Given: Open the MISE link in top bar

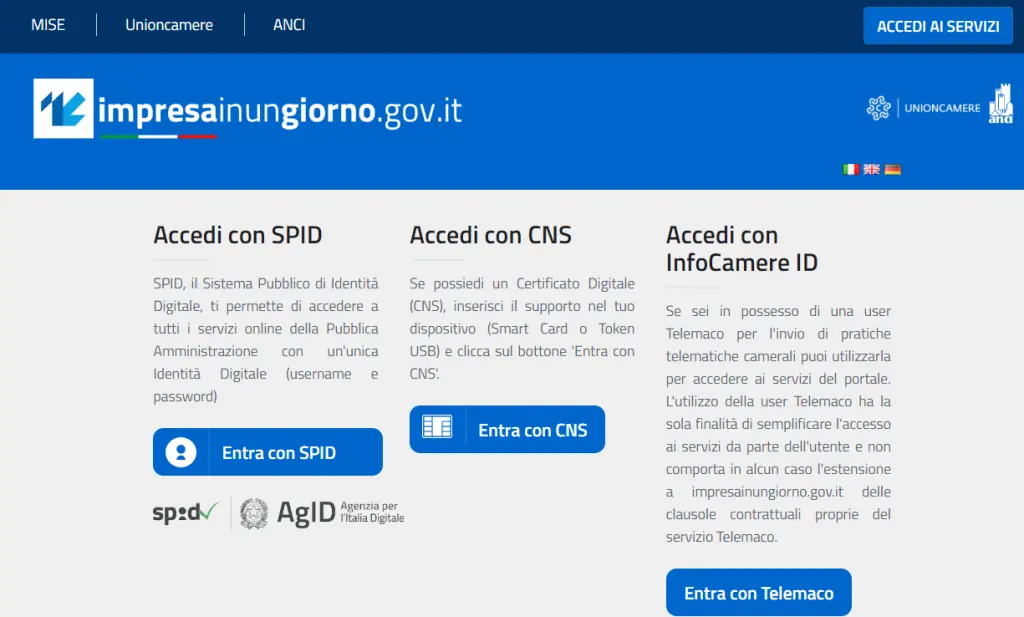Looking at the screenshot, I should 48,25.
